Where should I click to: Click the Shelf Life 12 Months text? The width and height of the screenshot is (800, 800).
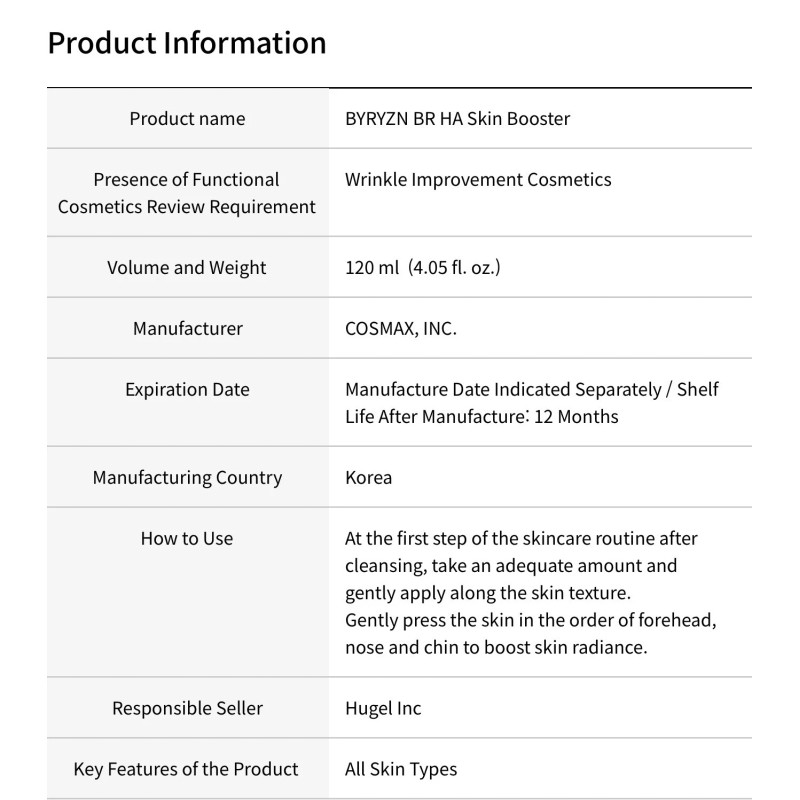481,416
